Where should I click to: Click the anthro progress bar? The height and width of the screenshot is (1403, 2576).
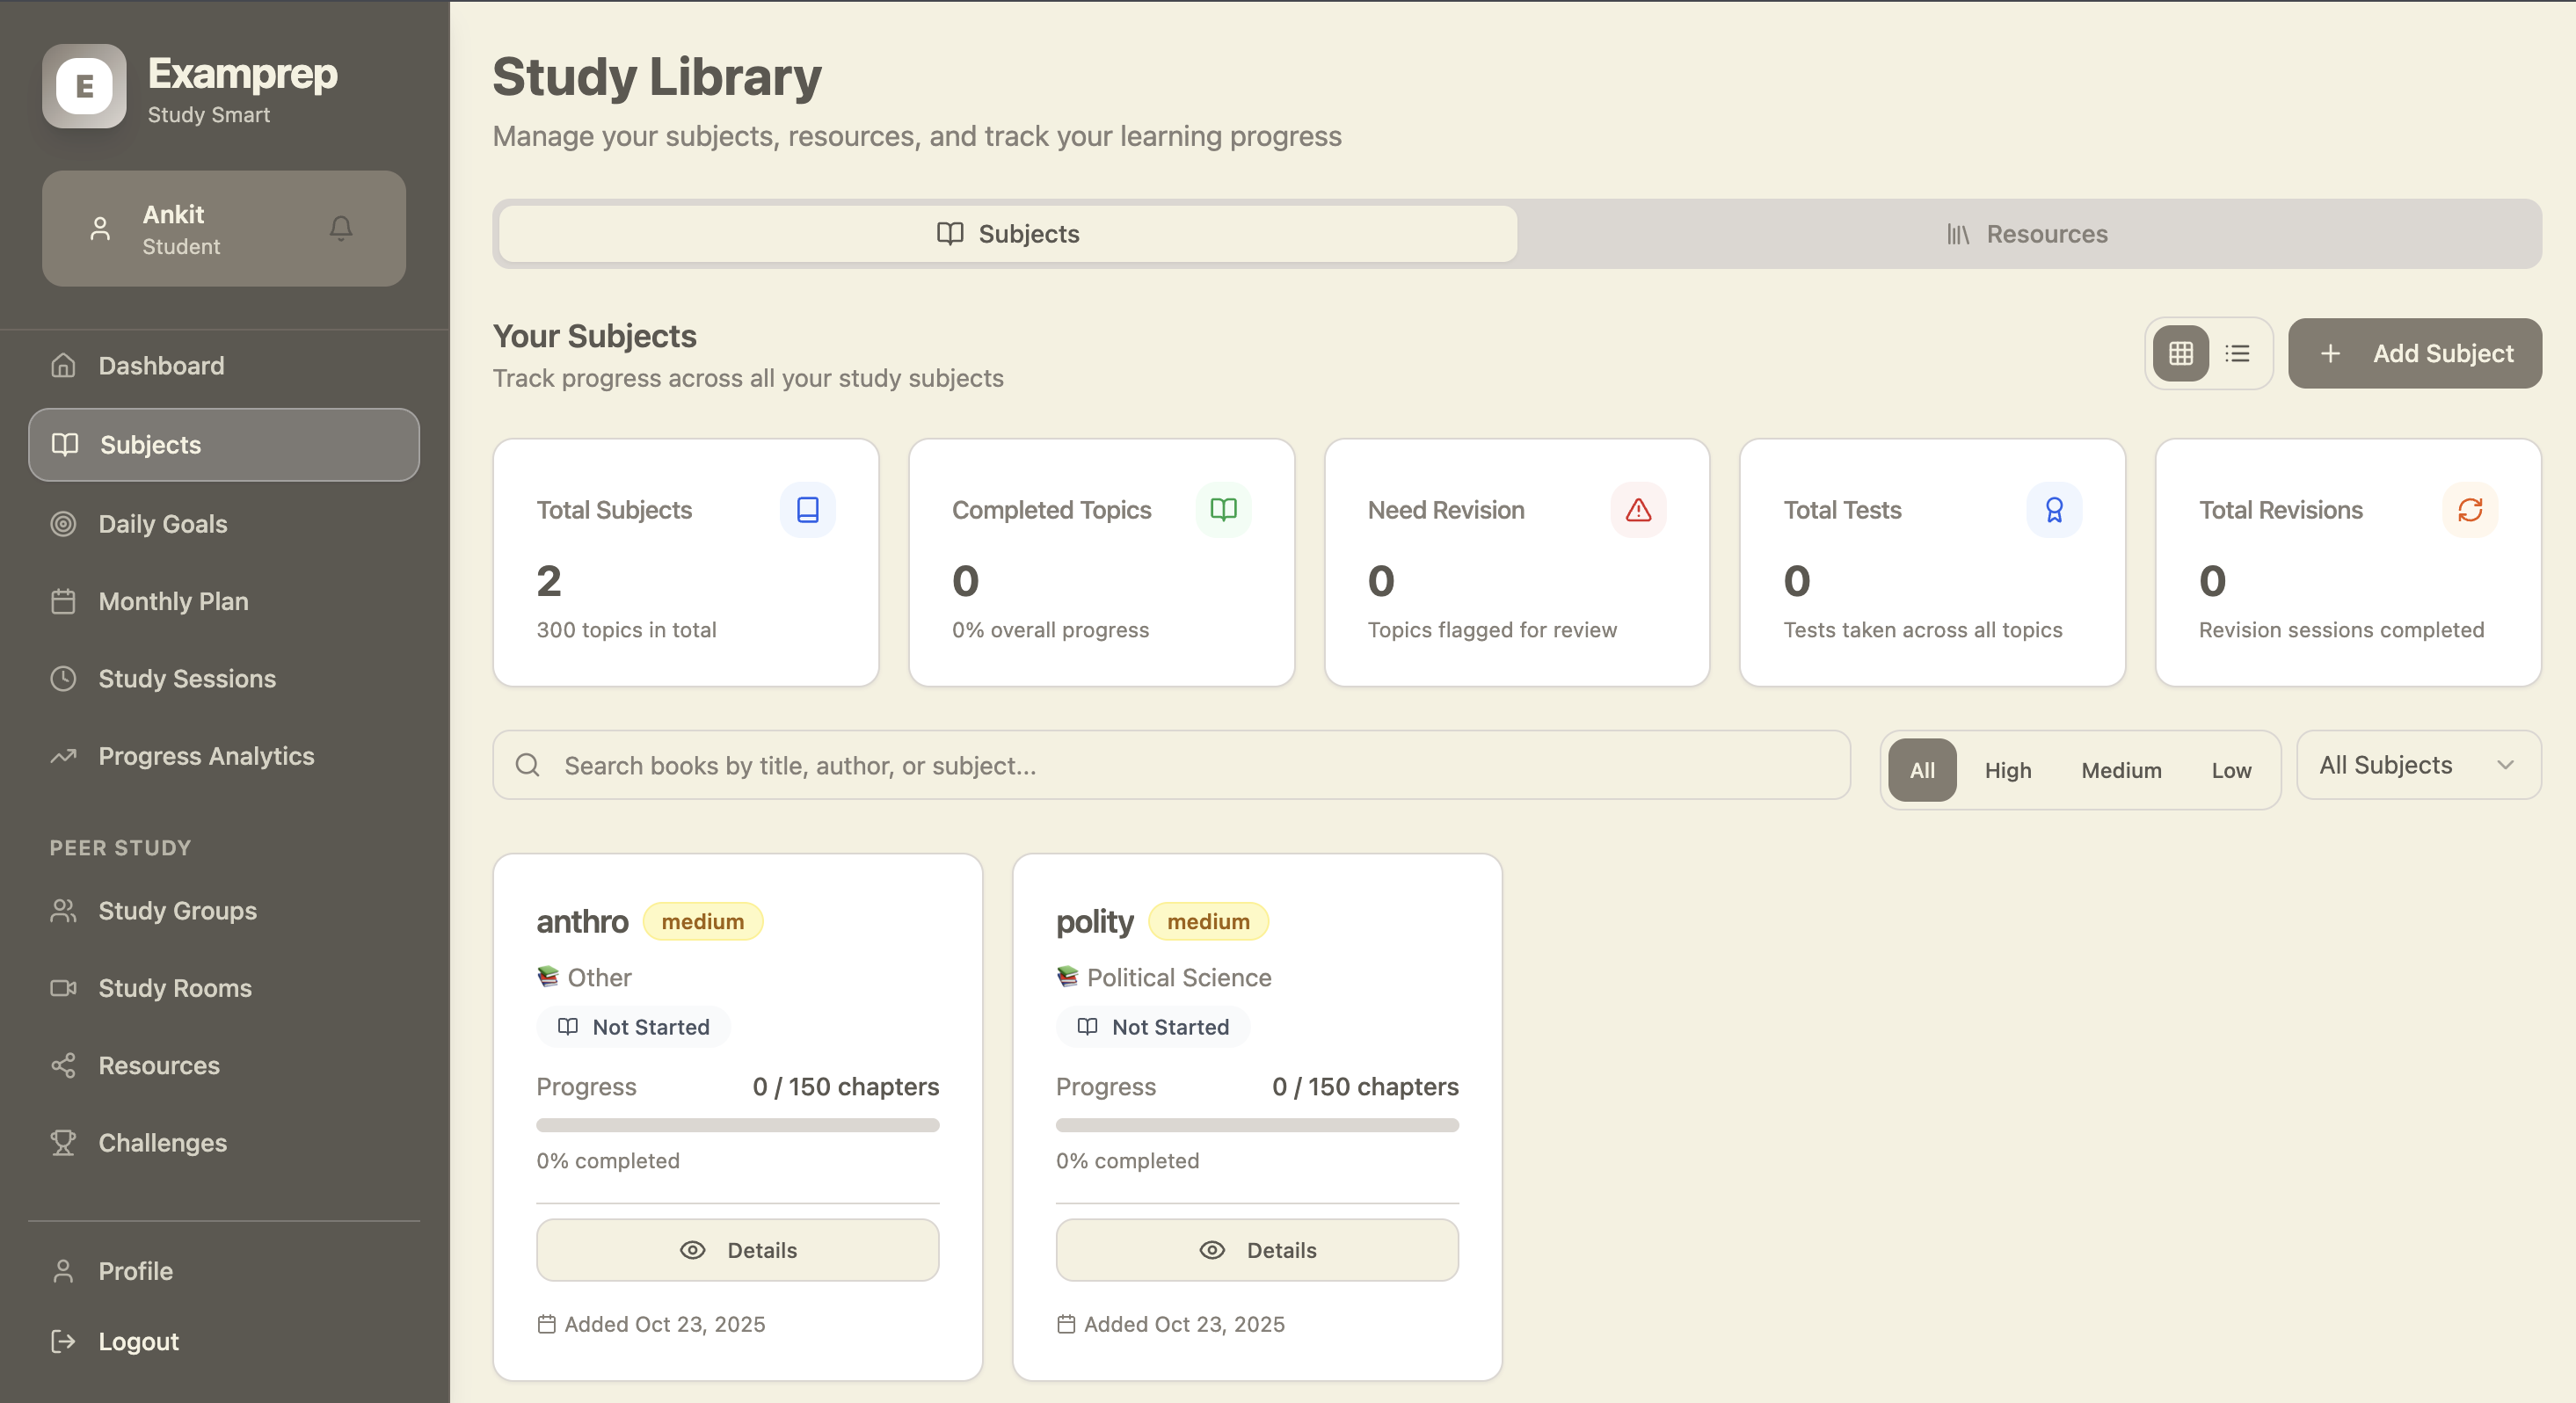pyautogui.click(x=737, y=1124)
